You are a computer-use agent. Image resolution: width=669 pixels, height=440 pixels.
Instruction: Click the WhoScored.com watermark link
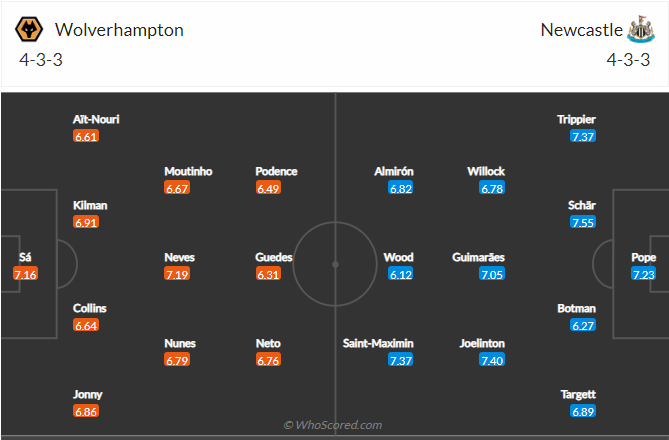pyautogui.click(x=333, y=425)
